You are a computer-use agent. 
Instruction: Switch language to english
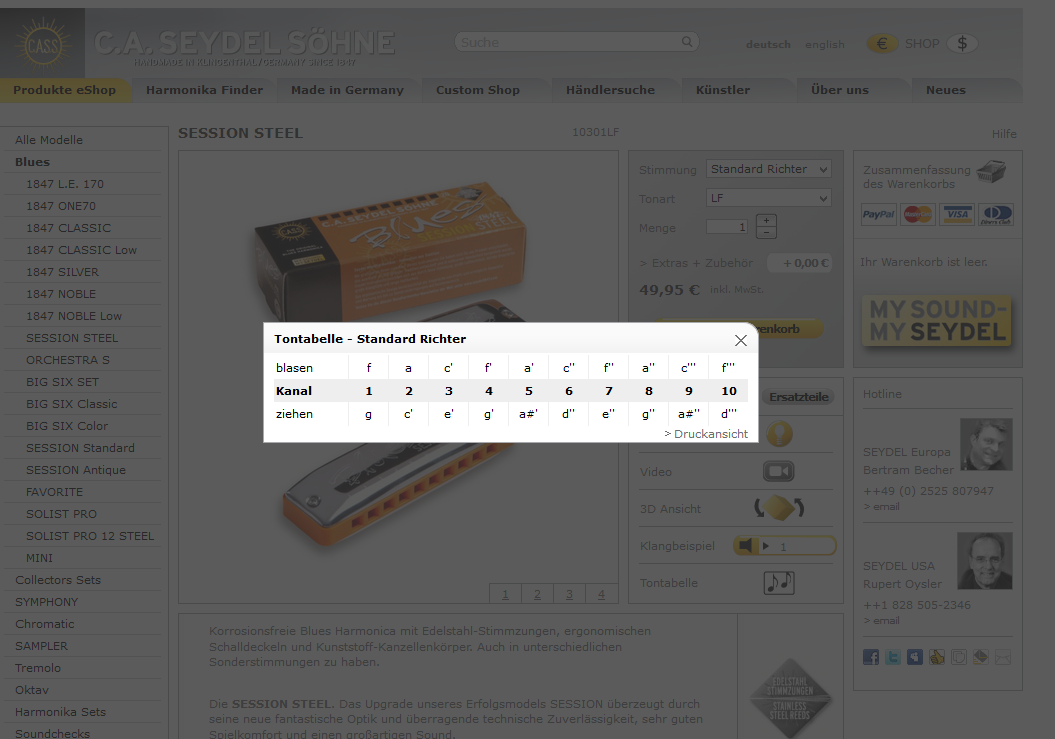tap(825, 44)
